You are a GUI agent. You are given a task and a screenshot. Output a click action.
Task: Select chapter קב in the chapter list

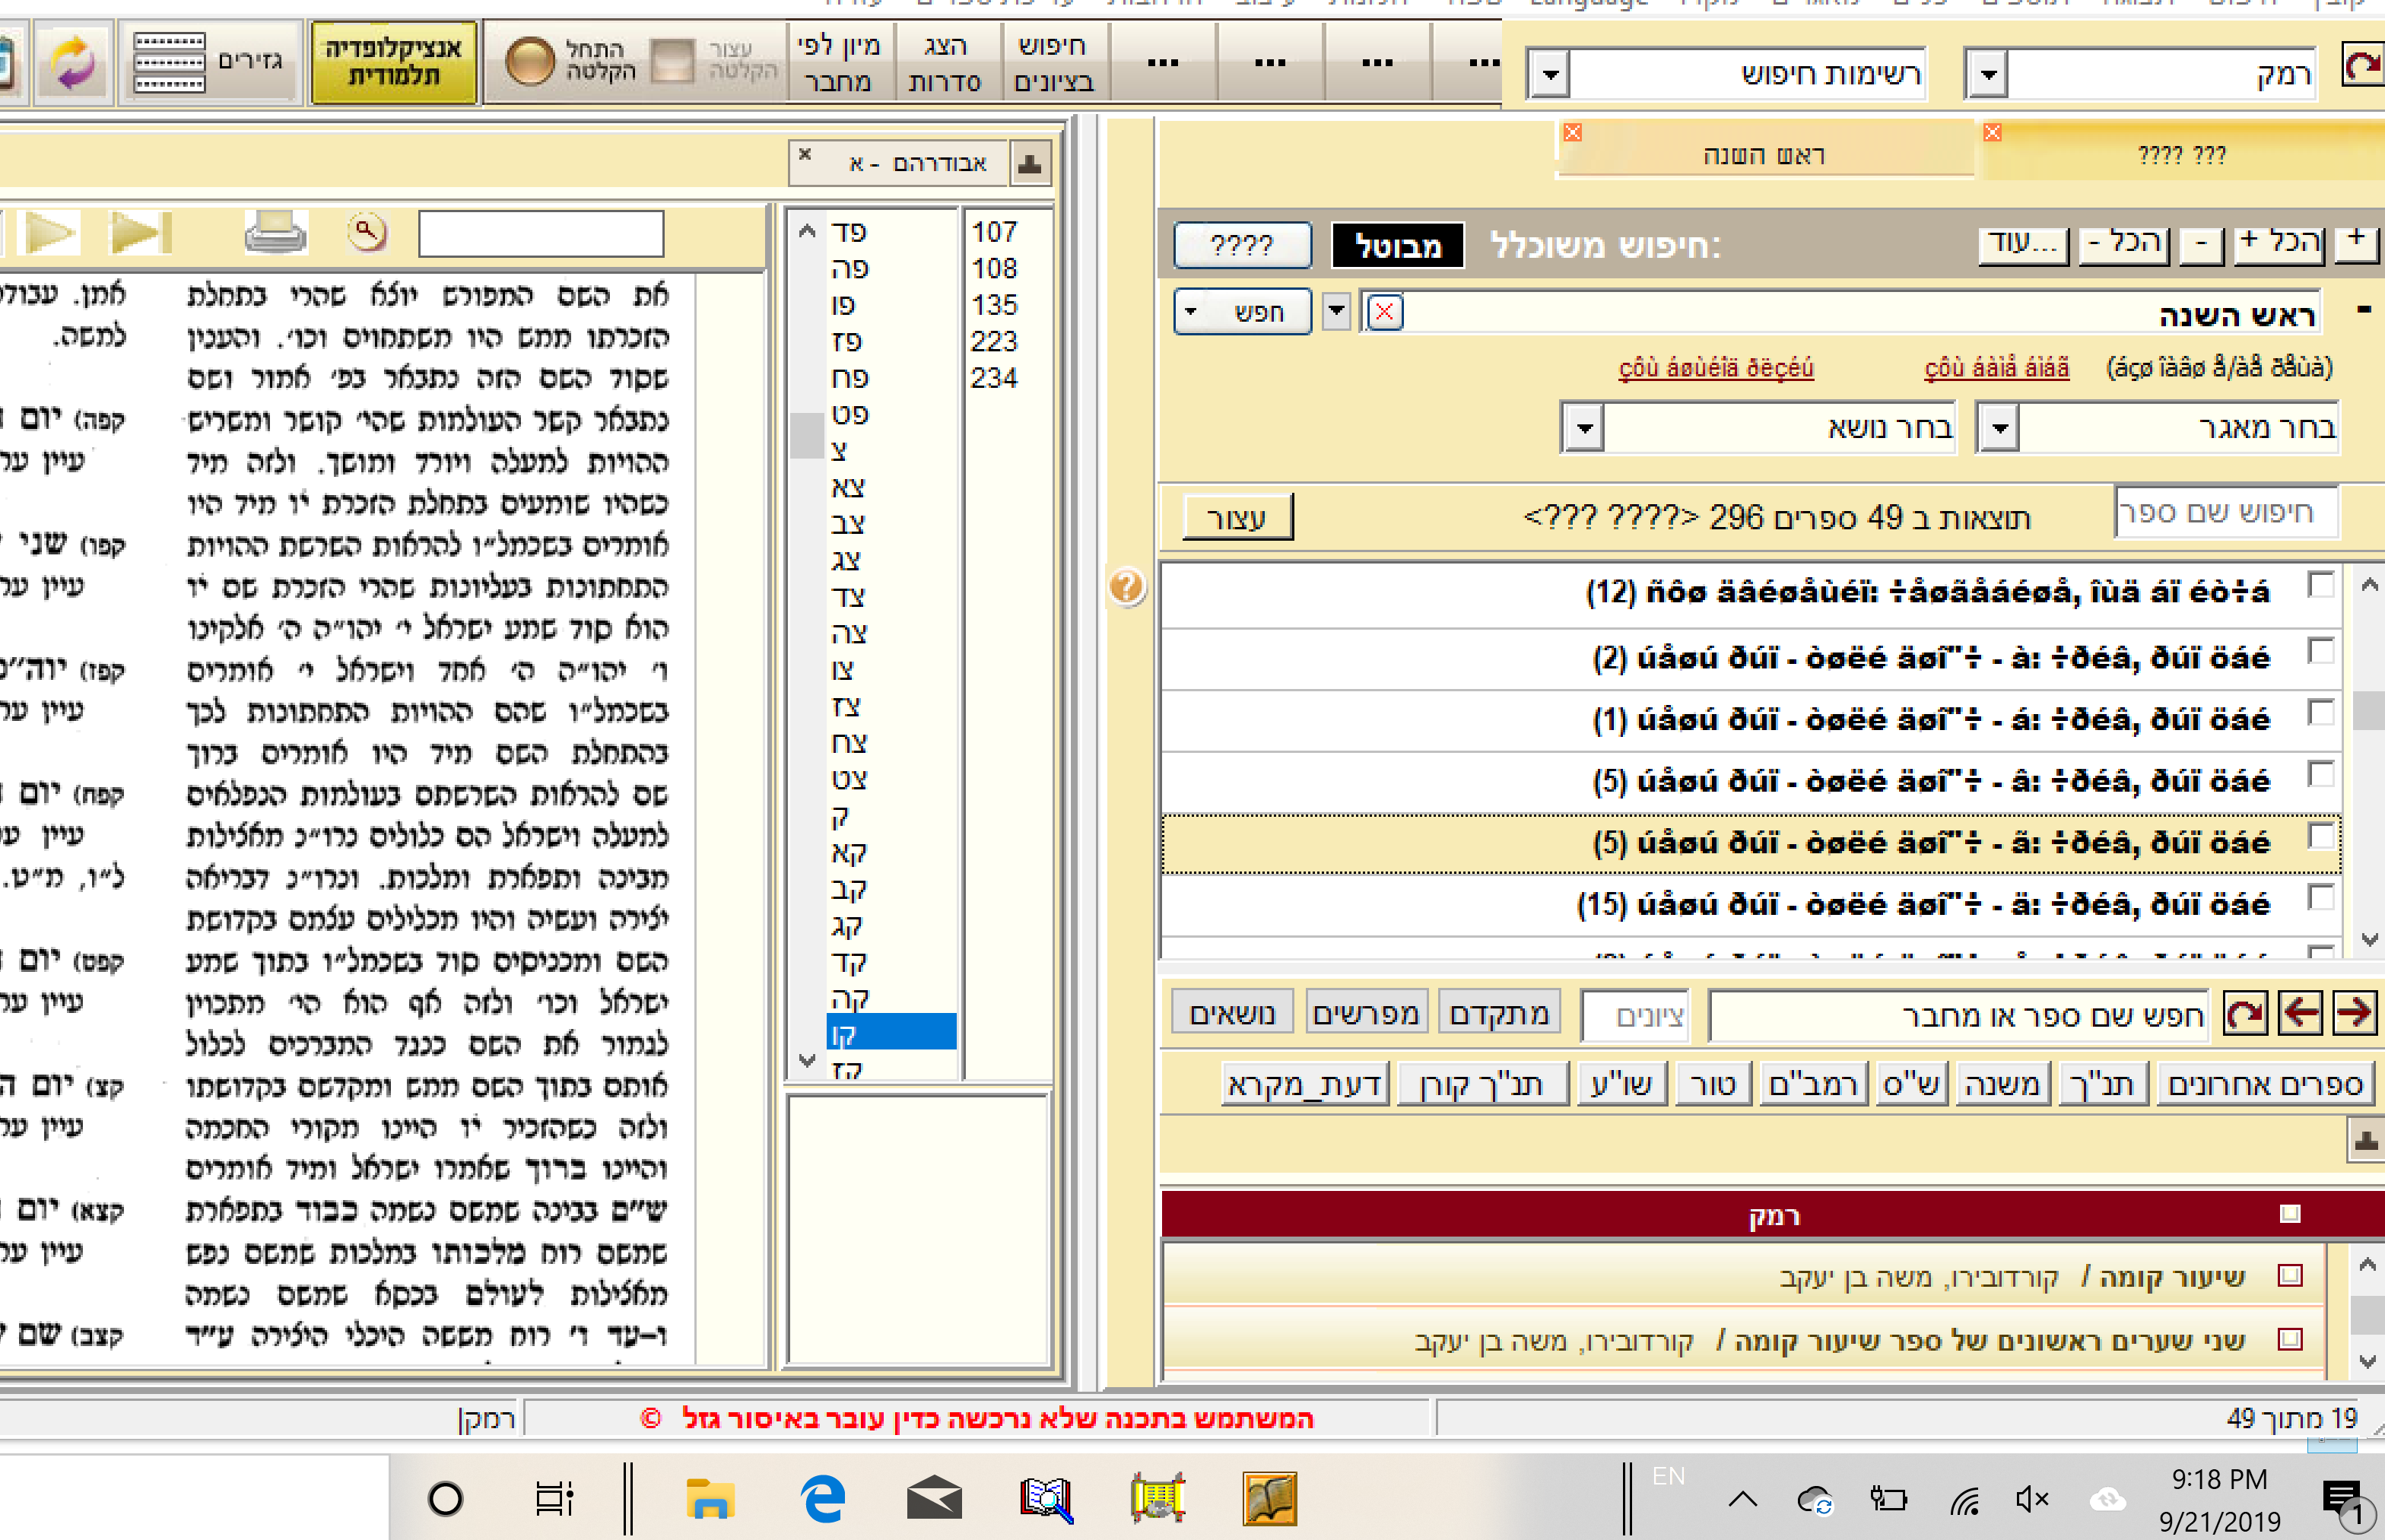pyautogui.click(x=848, y=890)
